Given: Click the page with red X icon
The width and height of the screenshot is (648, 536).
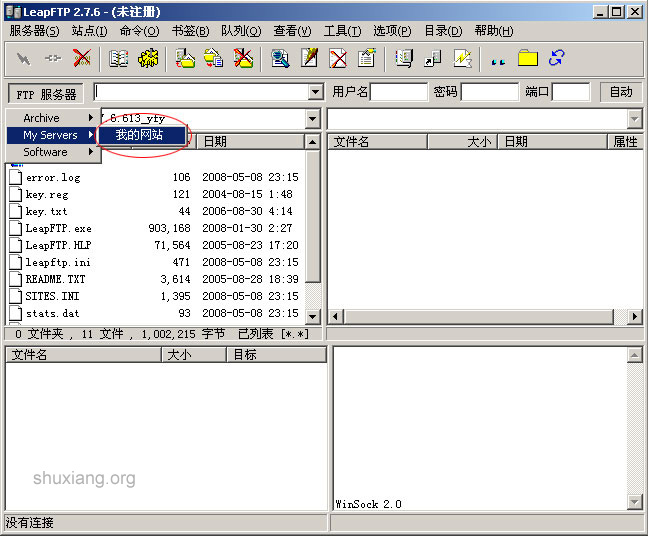Looking at the screenshot, I should point(338,58).
